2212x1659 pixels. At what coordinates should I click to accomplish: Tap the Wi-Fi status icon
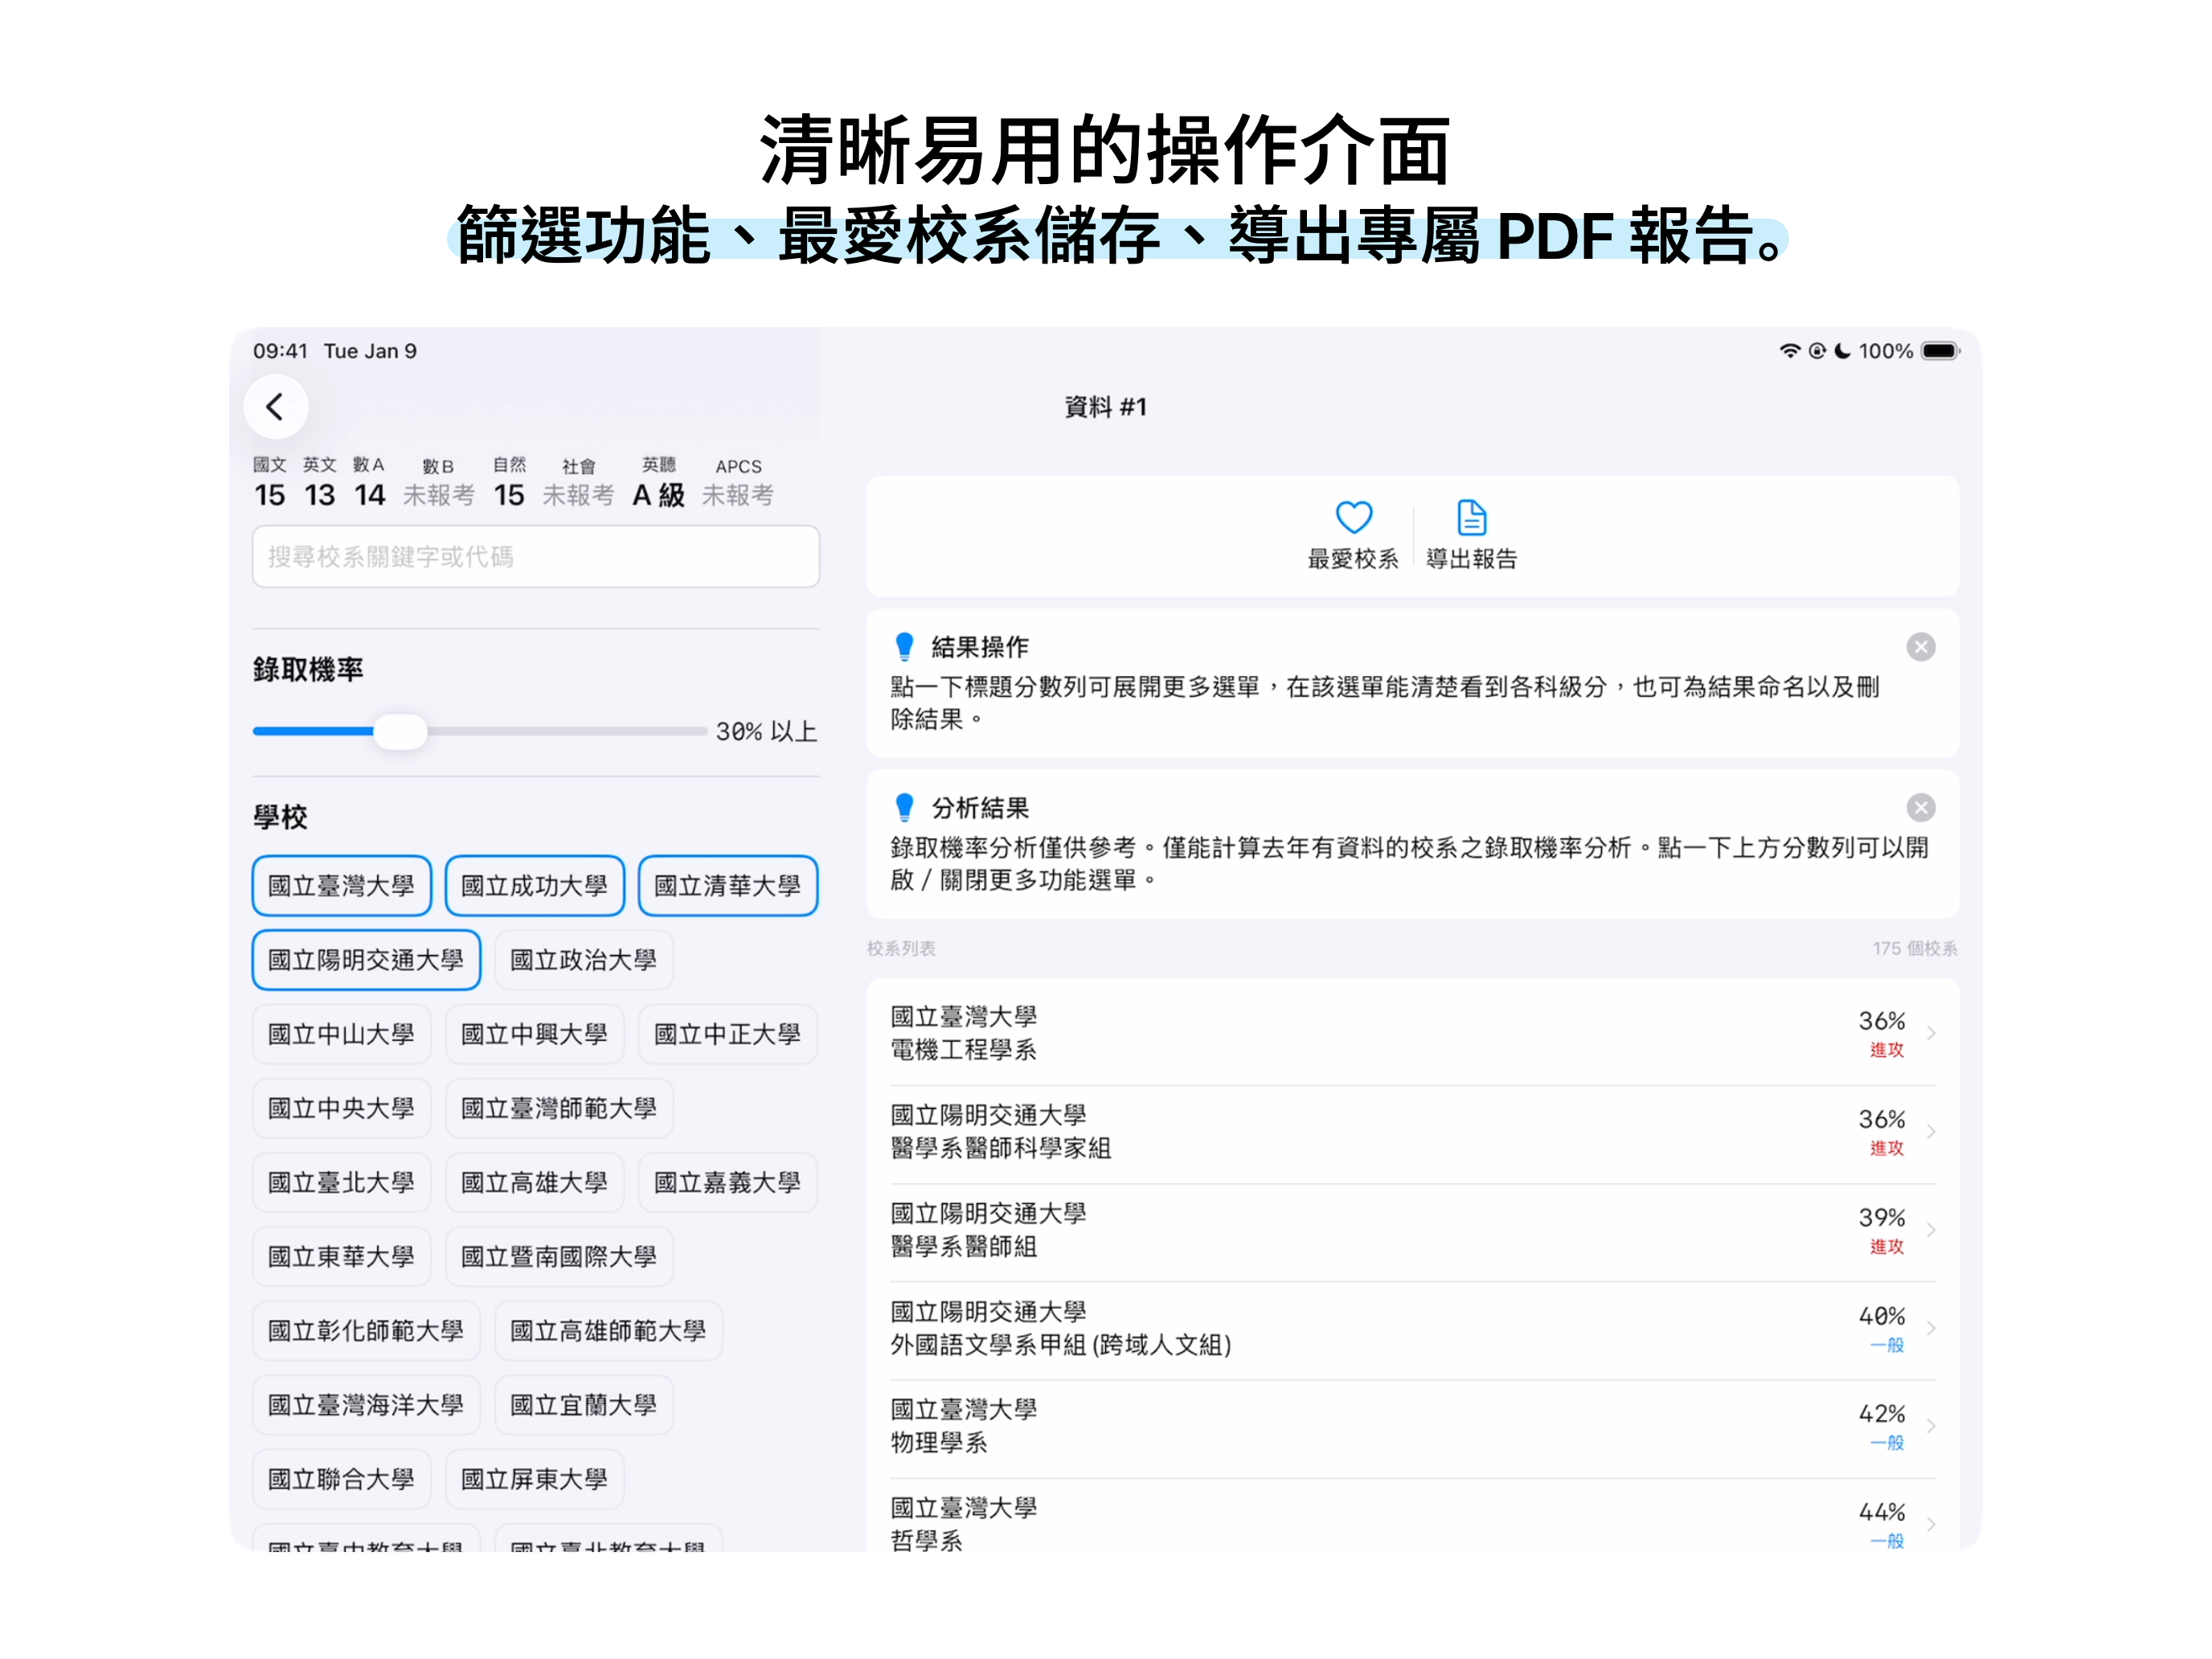[1789, 351]
